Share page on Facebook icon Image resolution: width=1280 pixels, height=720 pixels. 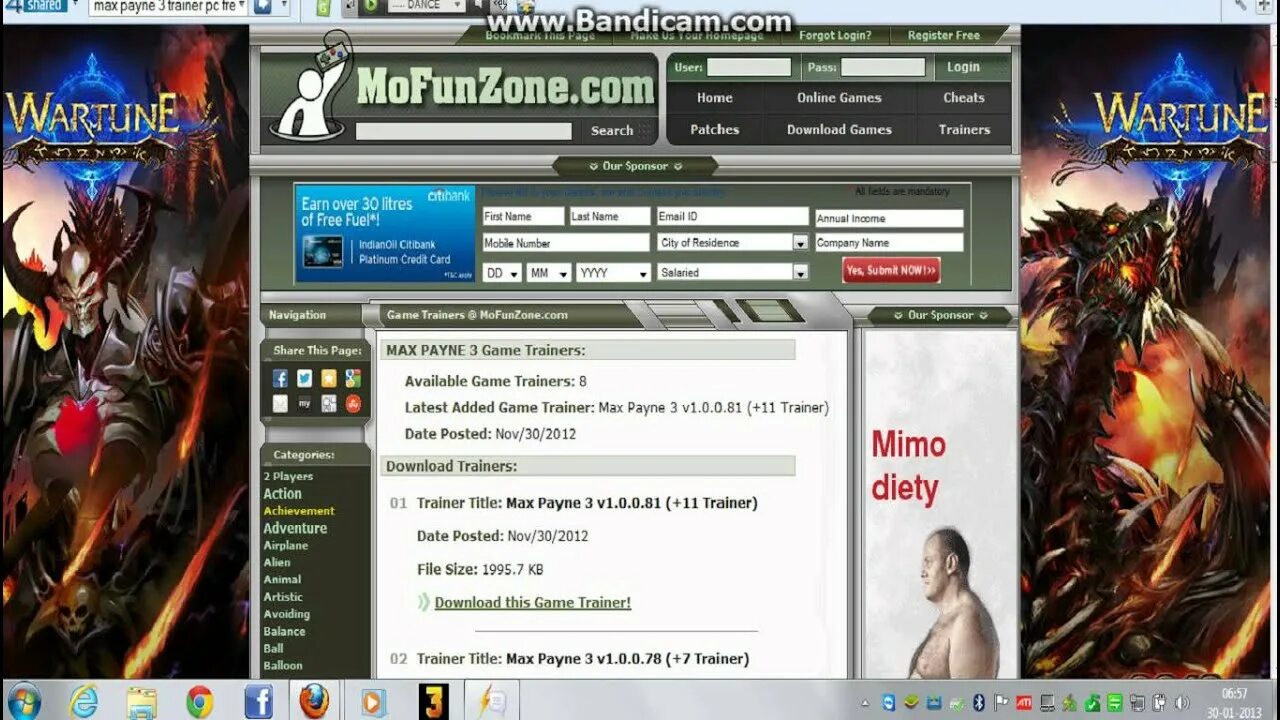point(280,378)
